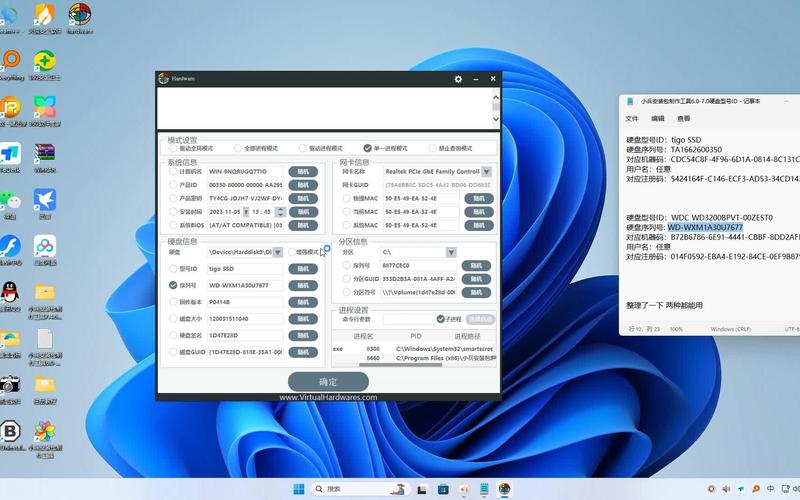Open the orange P desktop icon
Viewport: 800px width, 500px height.
[10, 111]
